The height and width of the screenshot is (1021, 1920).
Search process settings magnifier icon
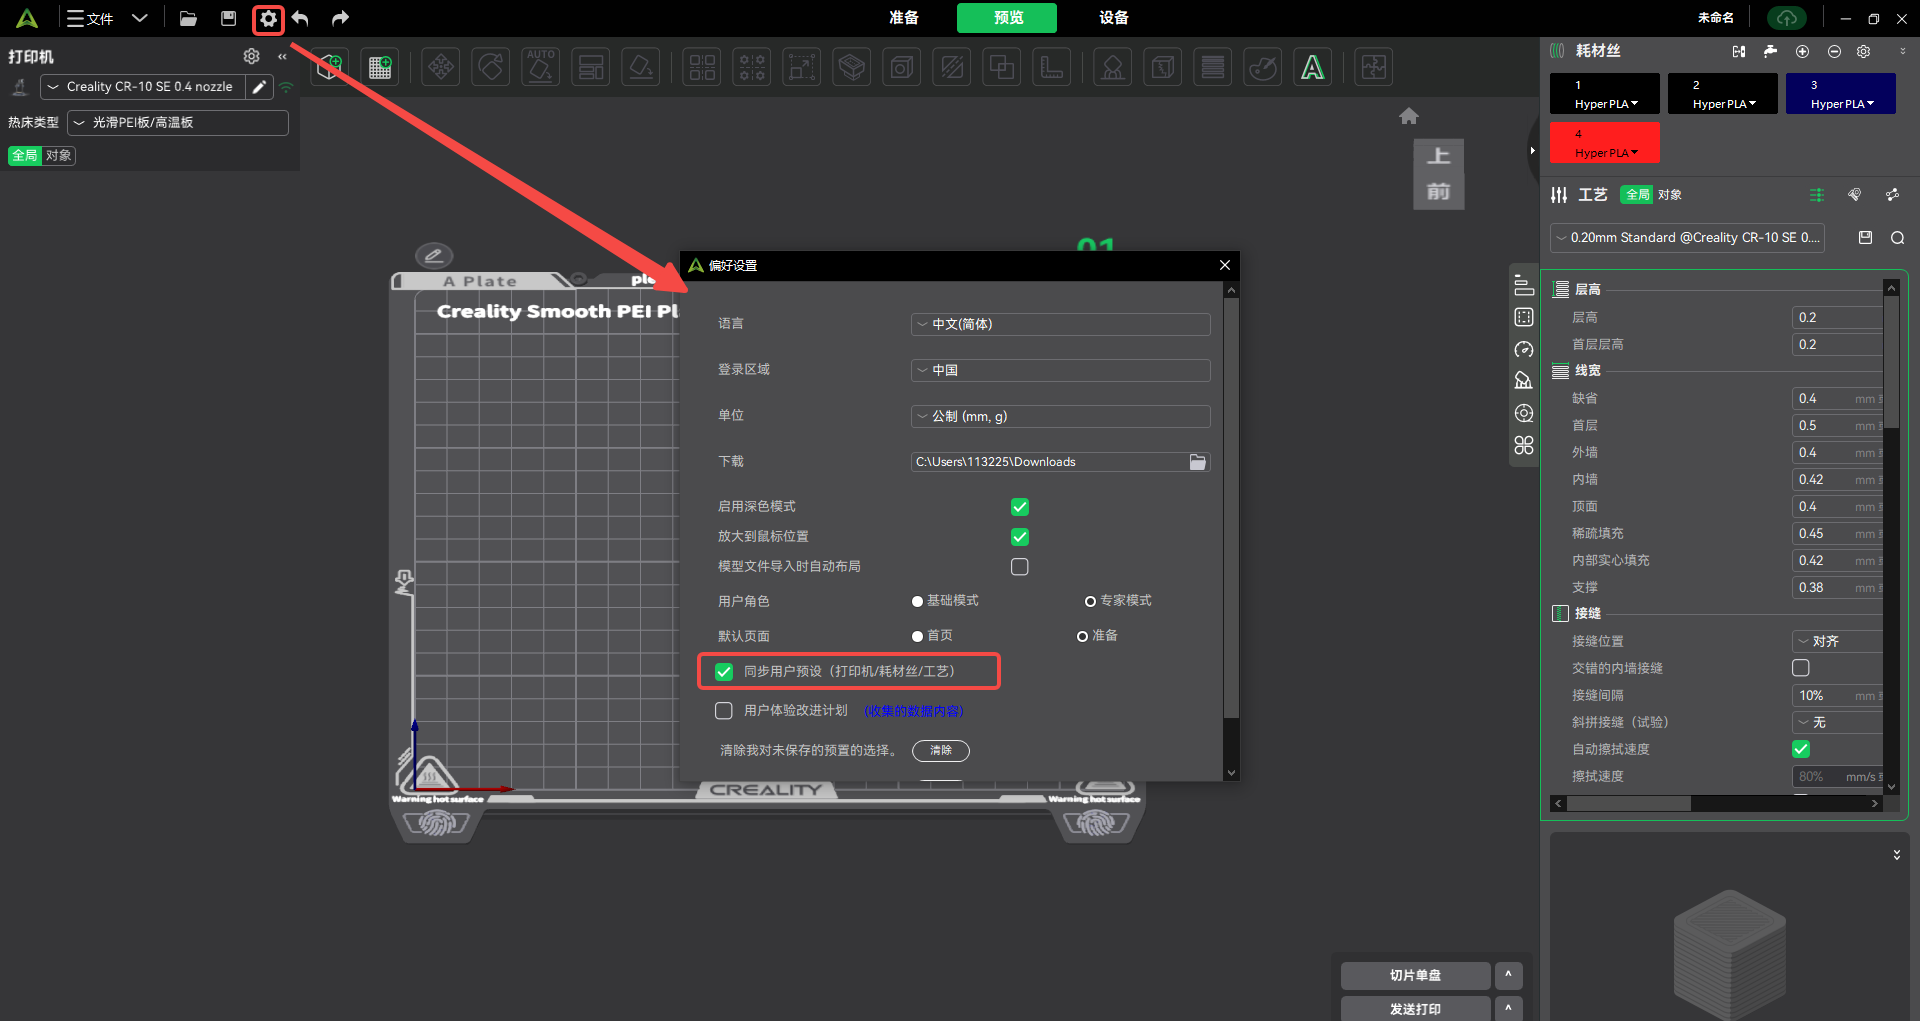[1897, 237]
